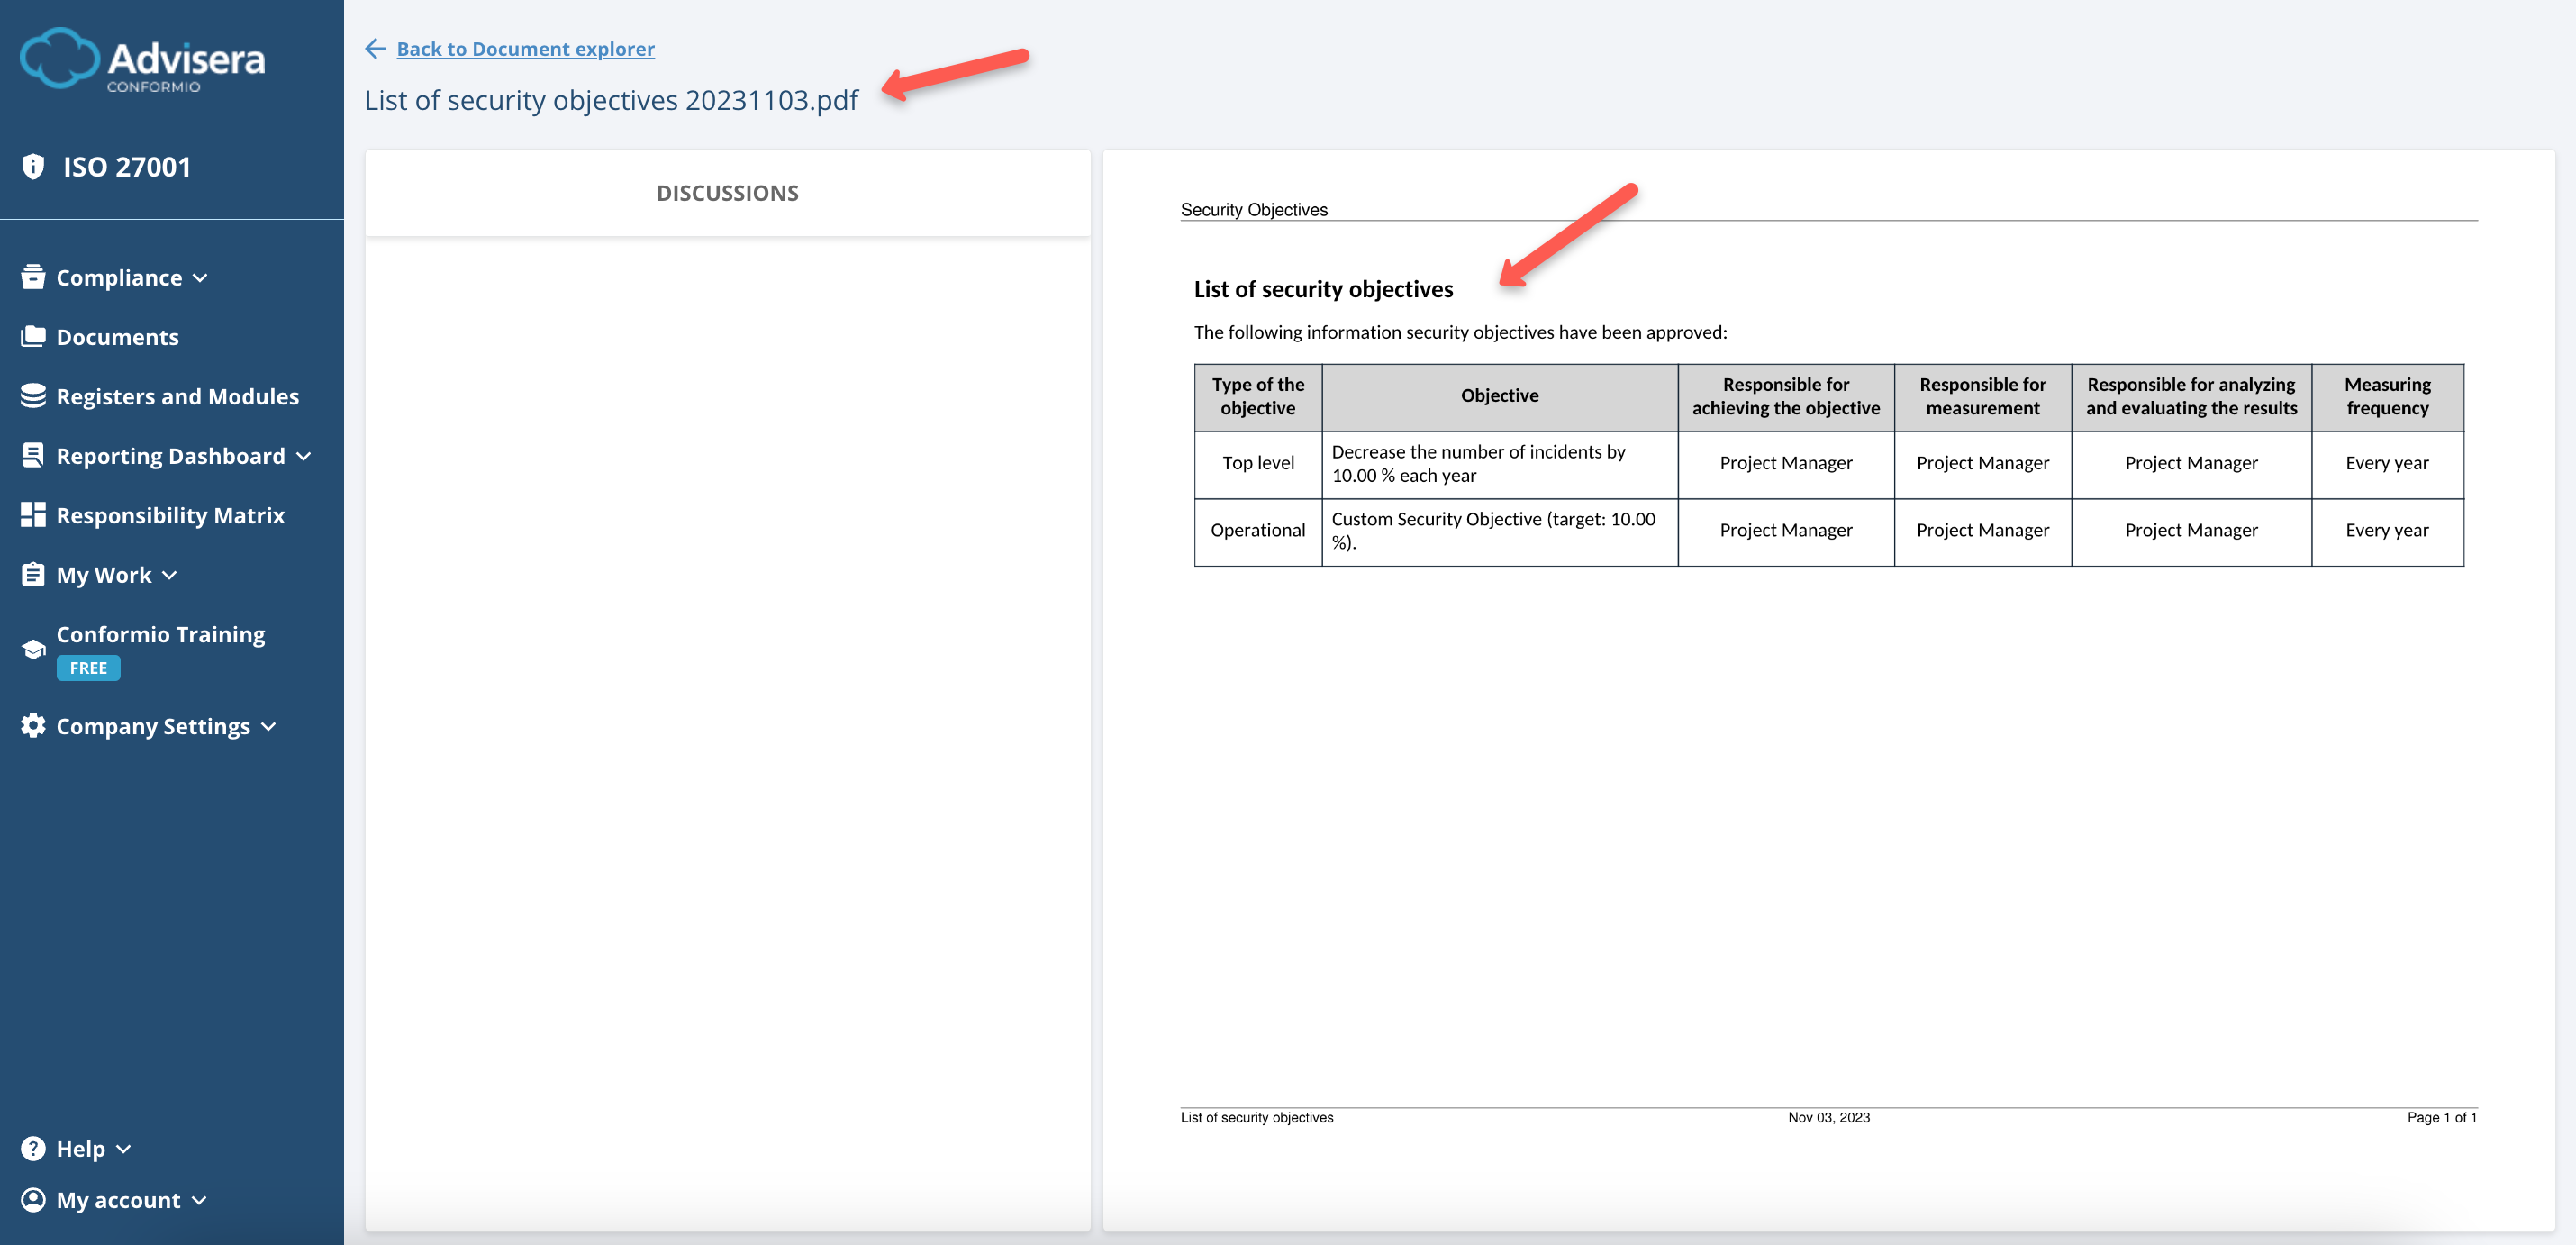The width and height of the screenshot is (2576, 1245).
Task: Click the FREE badge under Conformio Training
Action: (x=88, y=667)
